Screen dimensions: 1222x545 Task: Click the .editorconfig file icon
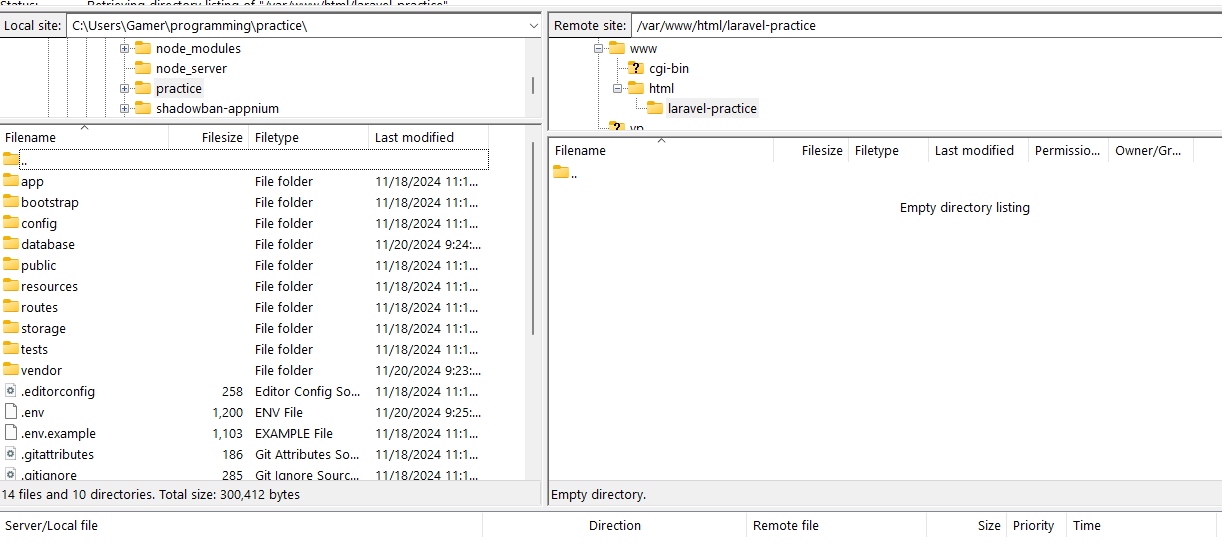[x=11, y=391]
